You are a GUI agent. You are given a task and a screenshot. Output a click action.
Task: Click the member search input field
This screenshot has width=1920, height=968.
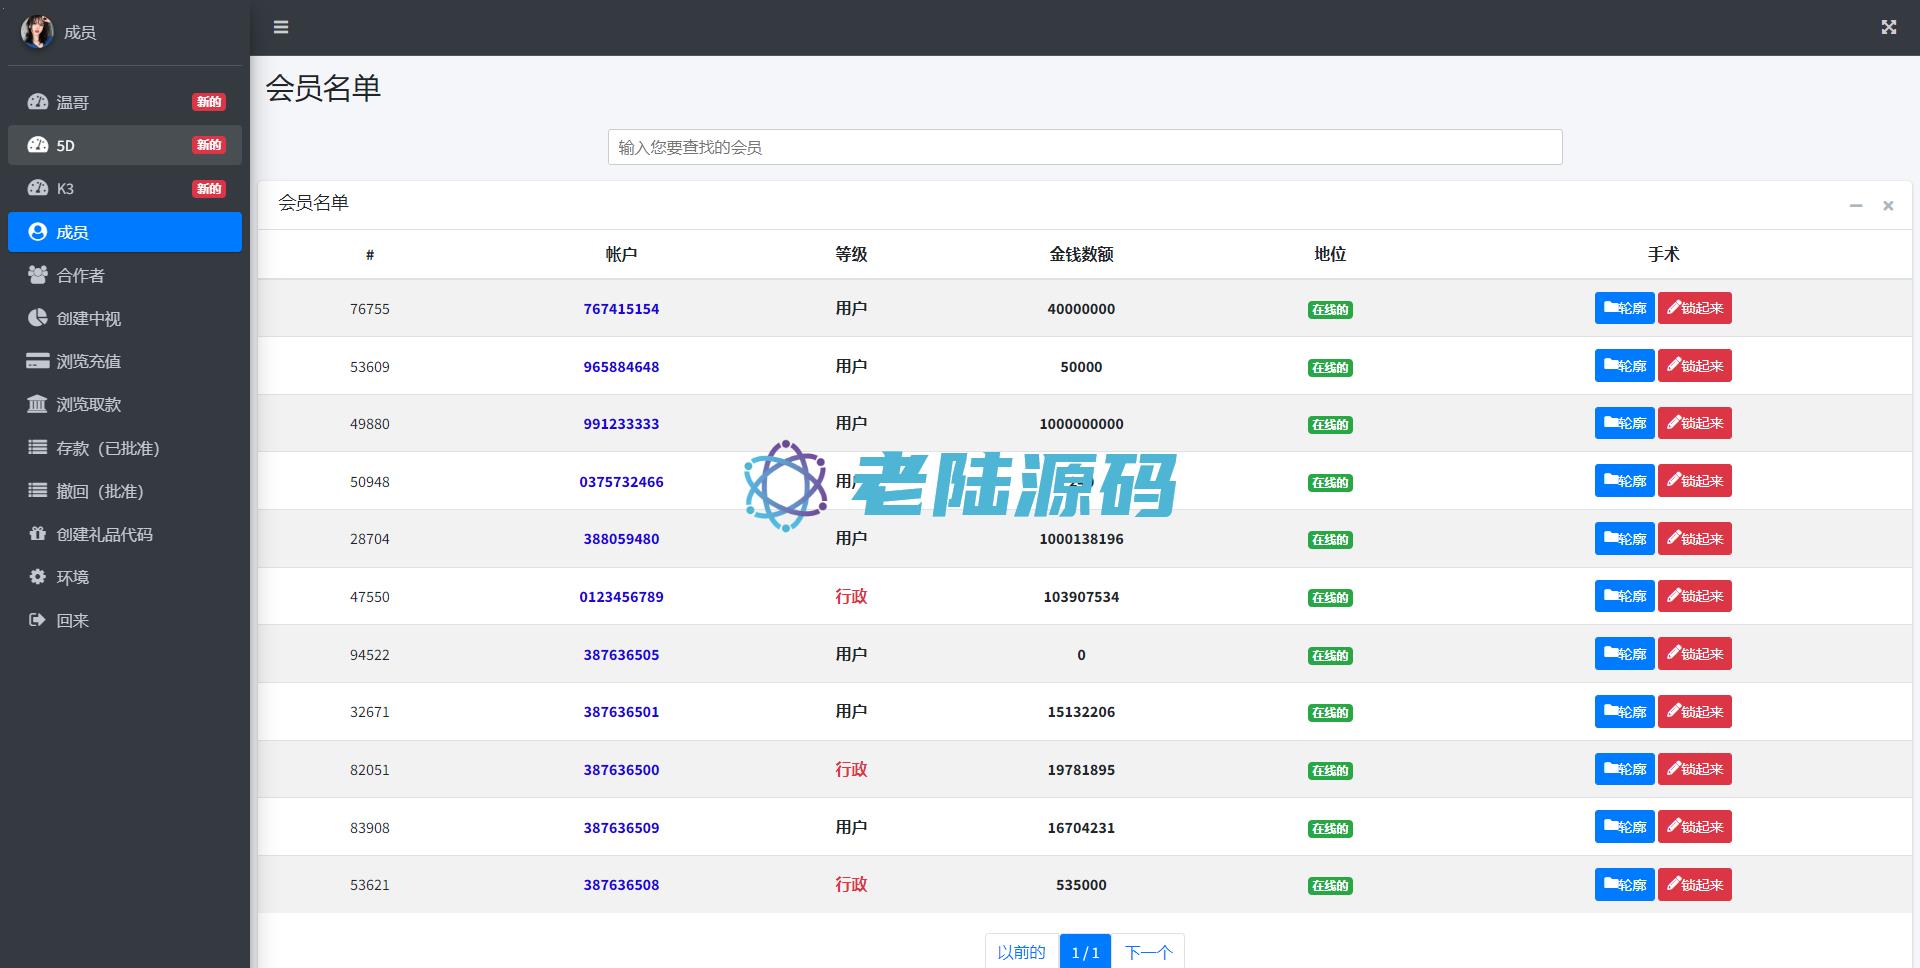coord(1084,147)
